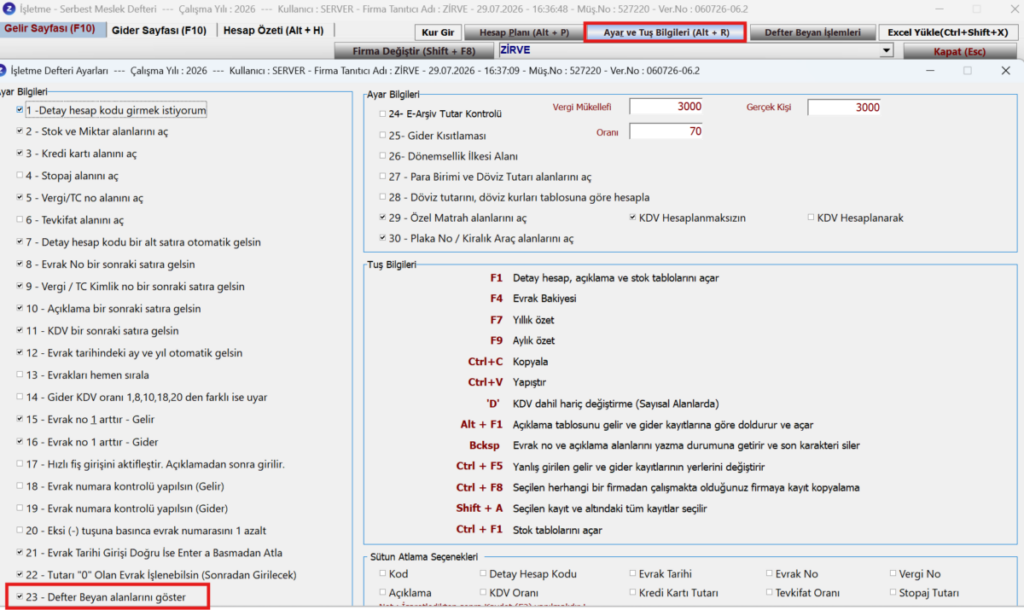Screen dimensions: 1024x610
Task: Click the Ctrl + F5 shortcut description text
Action: click(639, 466)
